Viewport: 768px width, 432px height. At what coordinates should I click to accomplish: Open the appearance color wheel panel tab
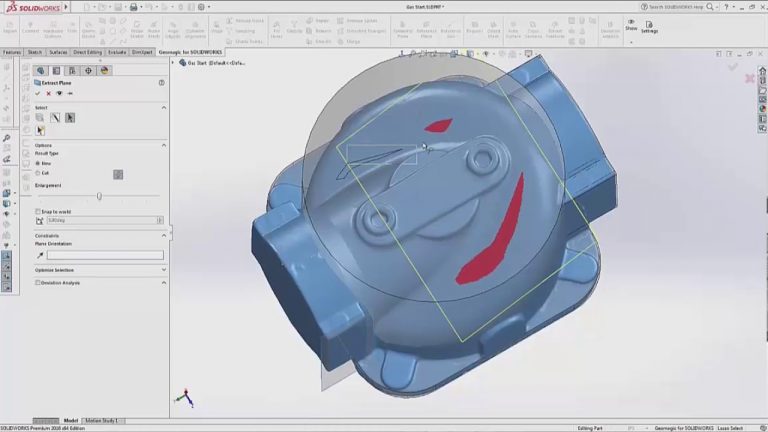tap(105, 71)
